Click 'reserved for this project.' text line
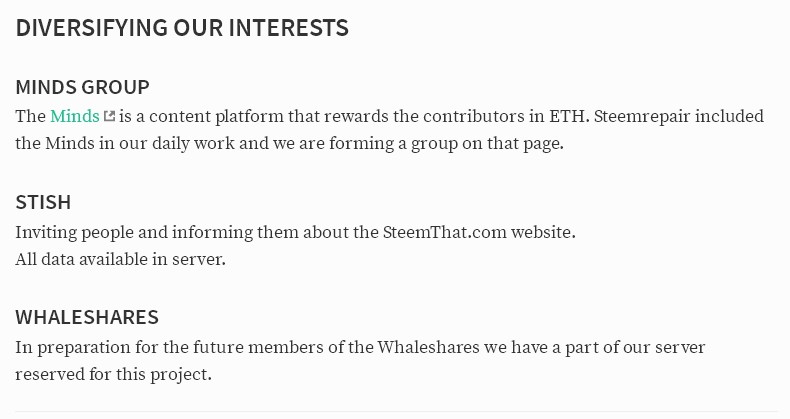Image resolution: width=790 pixels, height=419 pixels. [x=113, y=374]
